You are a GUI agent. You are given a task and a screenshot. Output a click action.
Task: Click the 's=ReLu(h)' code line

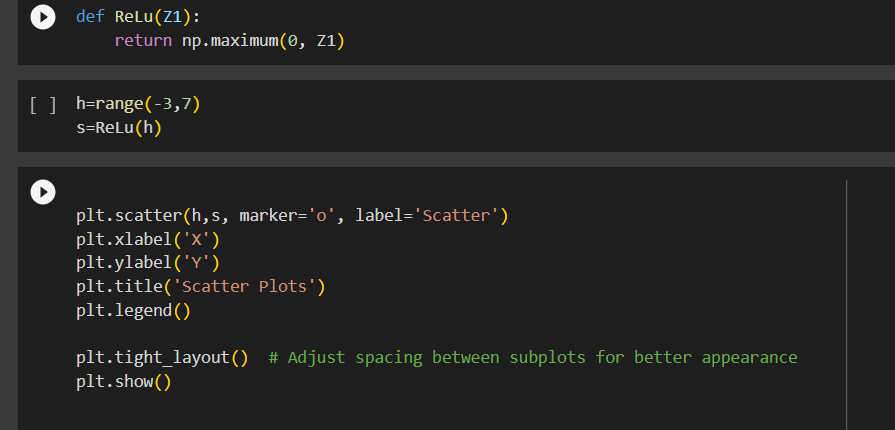point(119,128)
